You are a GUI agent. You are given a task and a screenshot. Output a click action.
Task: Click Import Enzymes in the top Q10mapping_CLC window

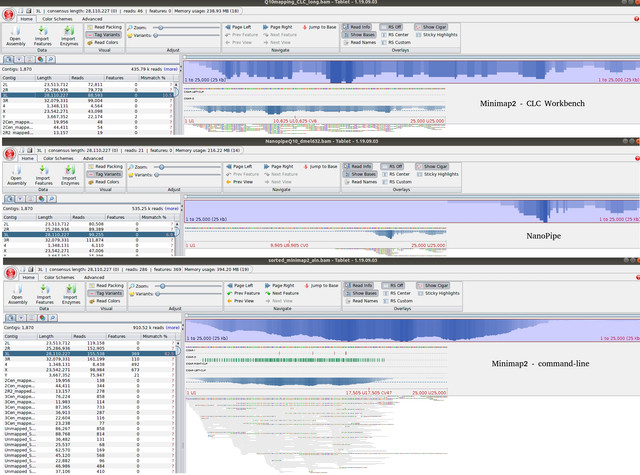pos(69,36)
